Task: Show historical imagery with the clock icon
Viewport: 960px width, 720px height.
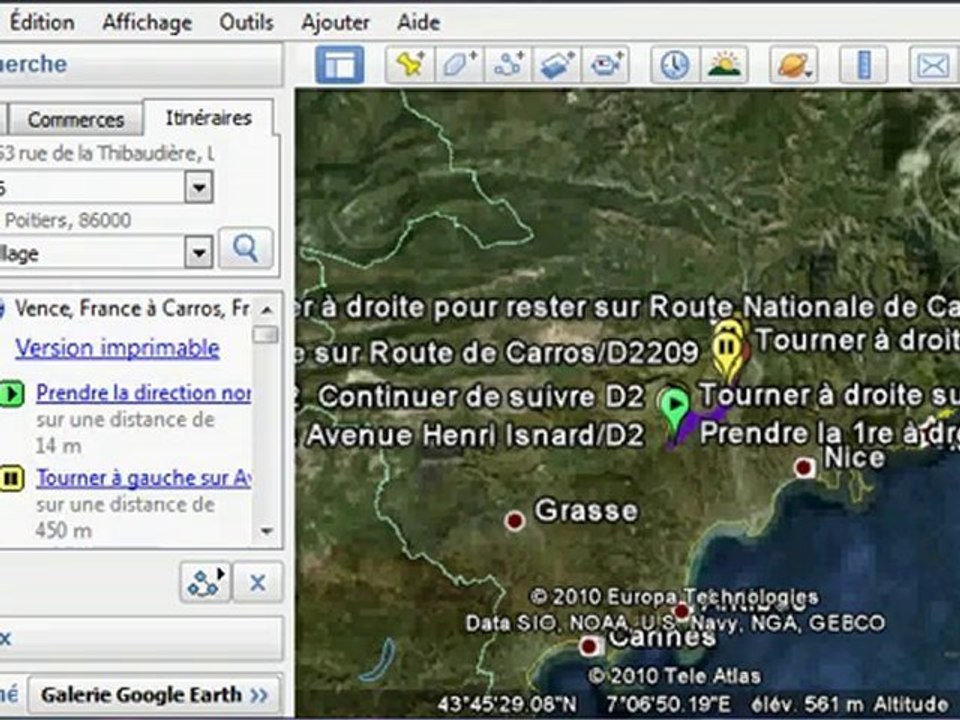Action: coord(675,65)
